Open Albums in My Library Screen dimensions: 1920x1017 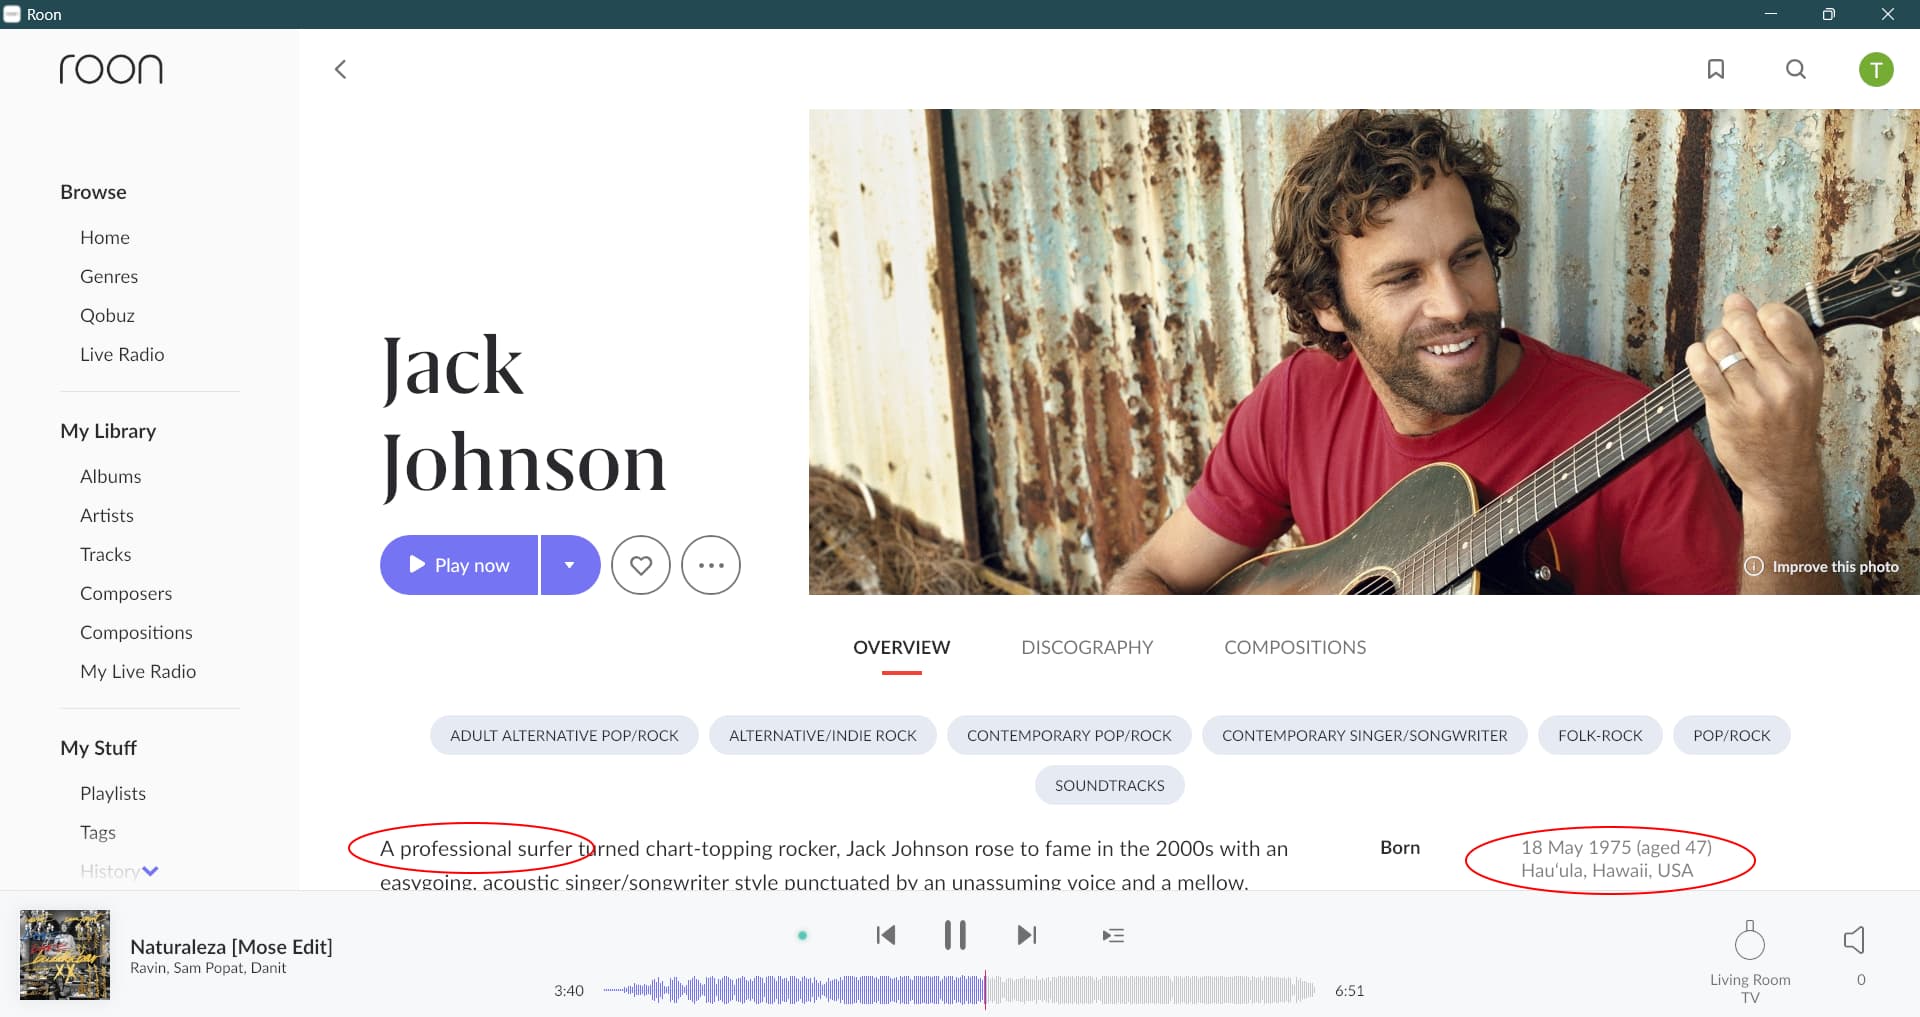pyautogui.click(x=110, y=476)
